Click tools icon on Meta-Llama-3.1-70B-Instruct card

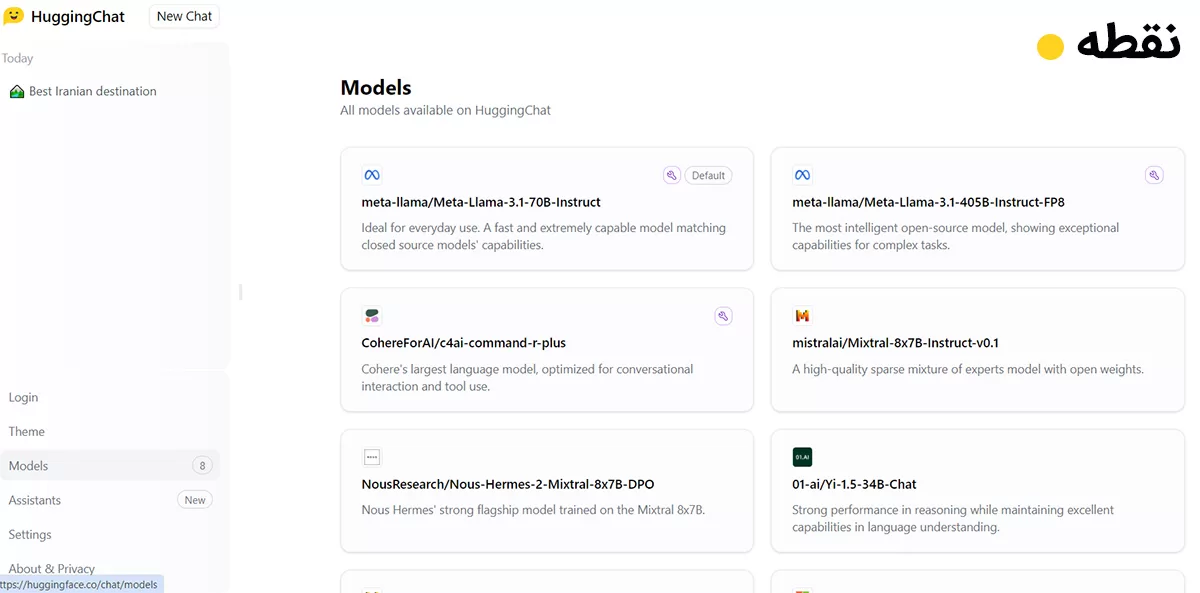click(x=672, y=175)
